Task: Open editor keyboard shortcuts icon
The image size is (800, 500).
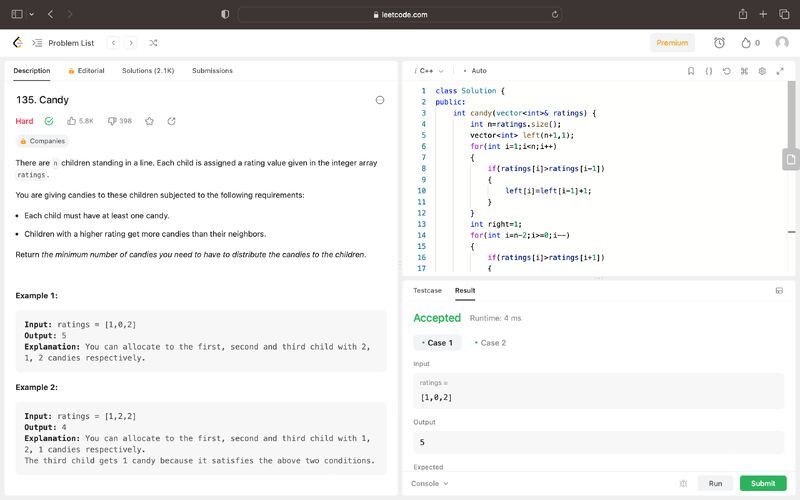Action: pos(744,71)
